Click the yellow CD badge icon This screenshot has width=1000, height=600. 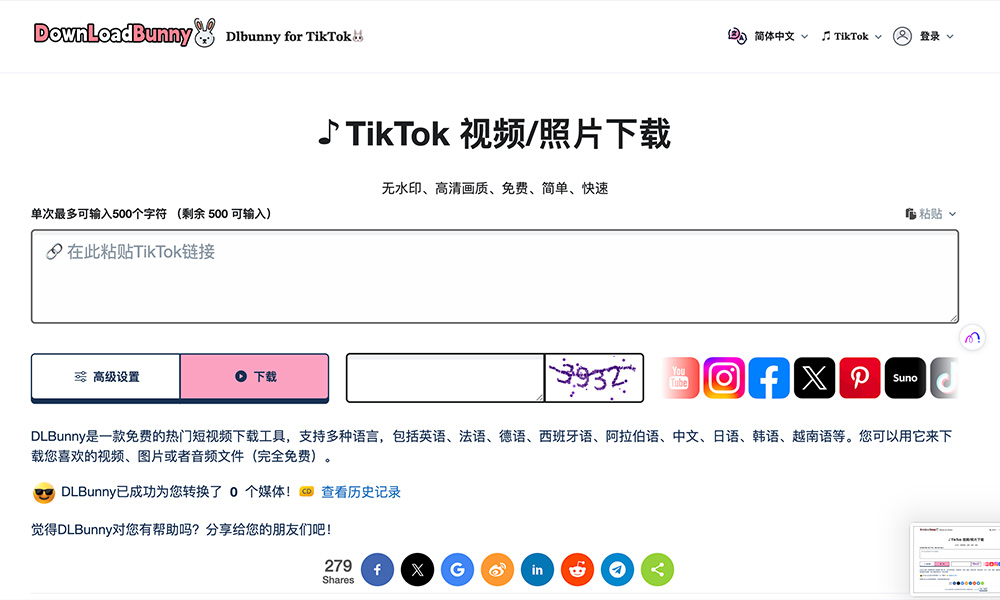307,492
